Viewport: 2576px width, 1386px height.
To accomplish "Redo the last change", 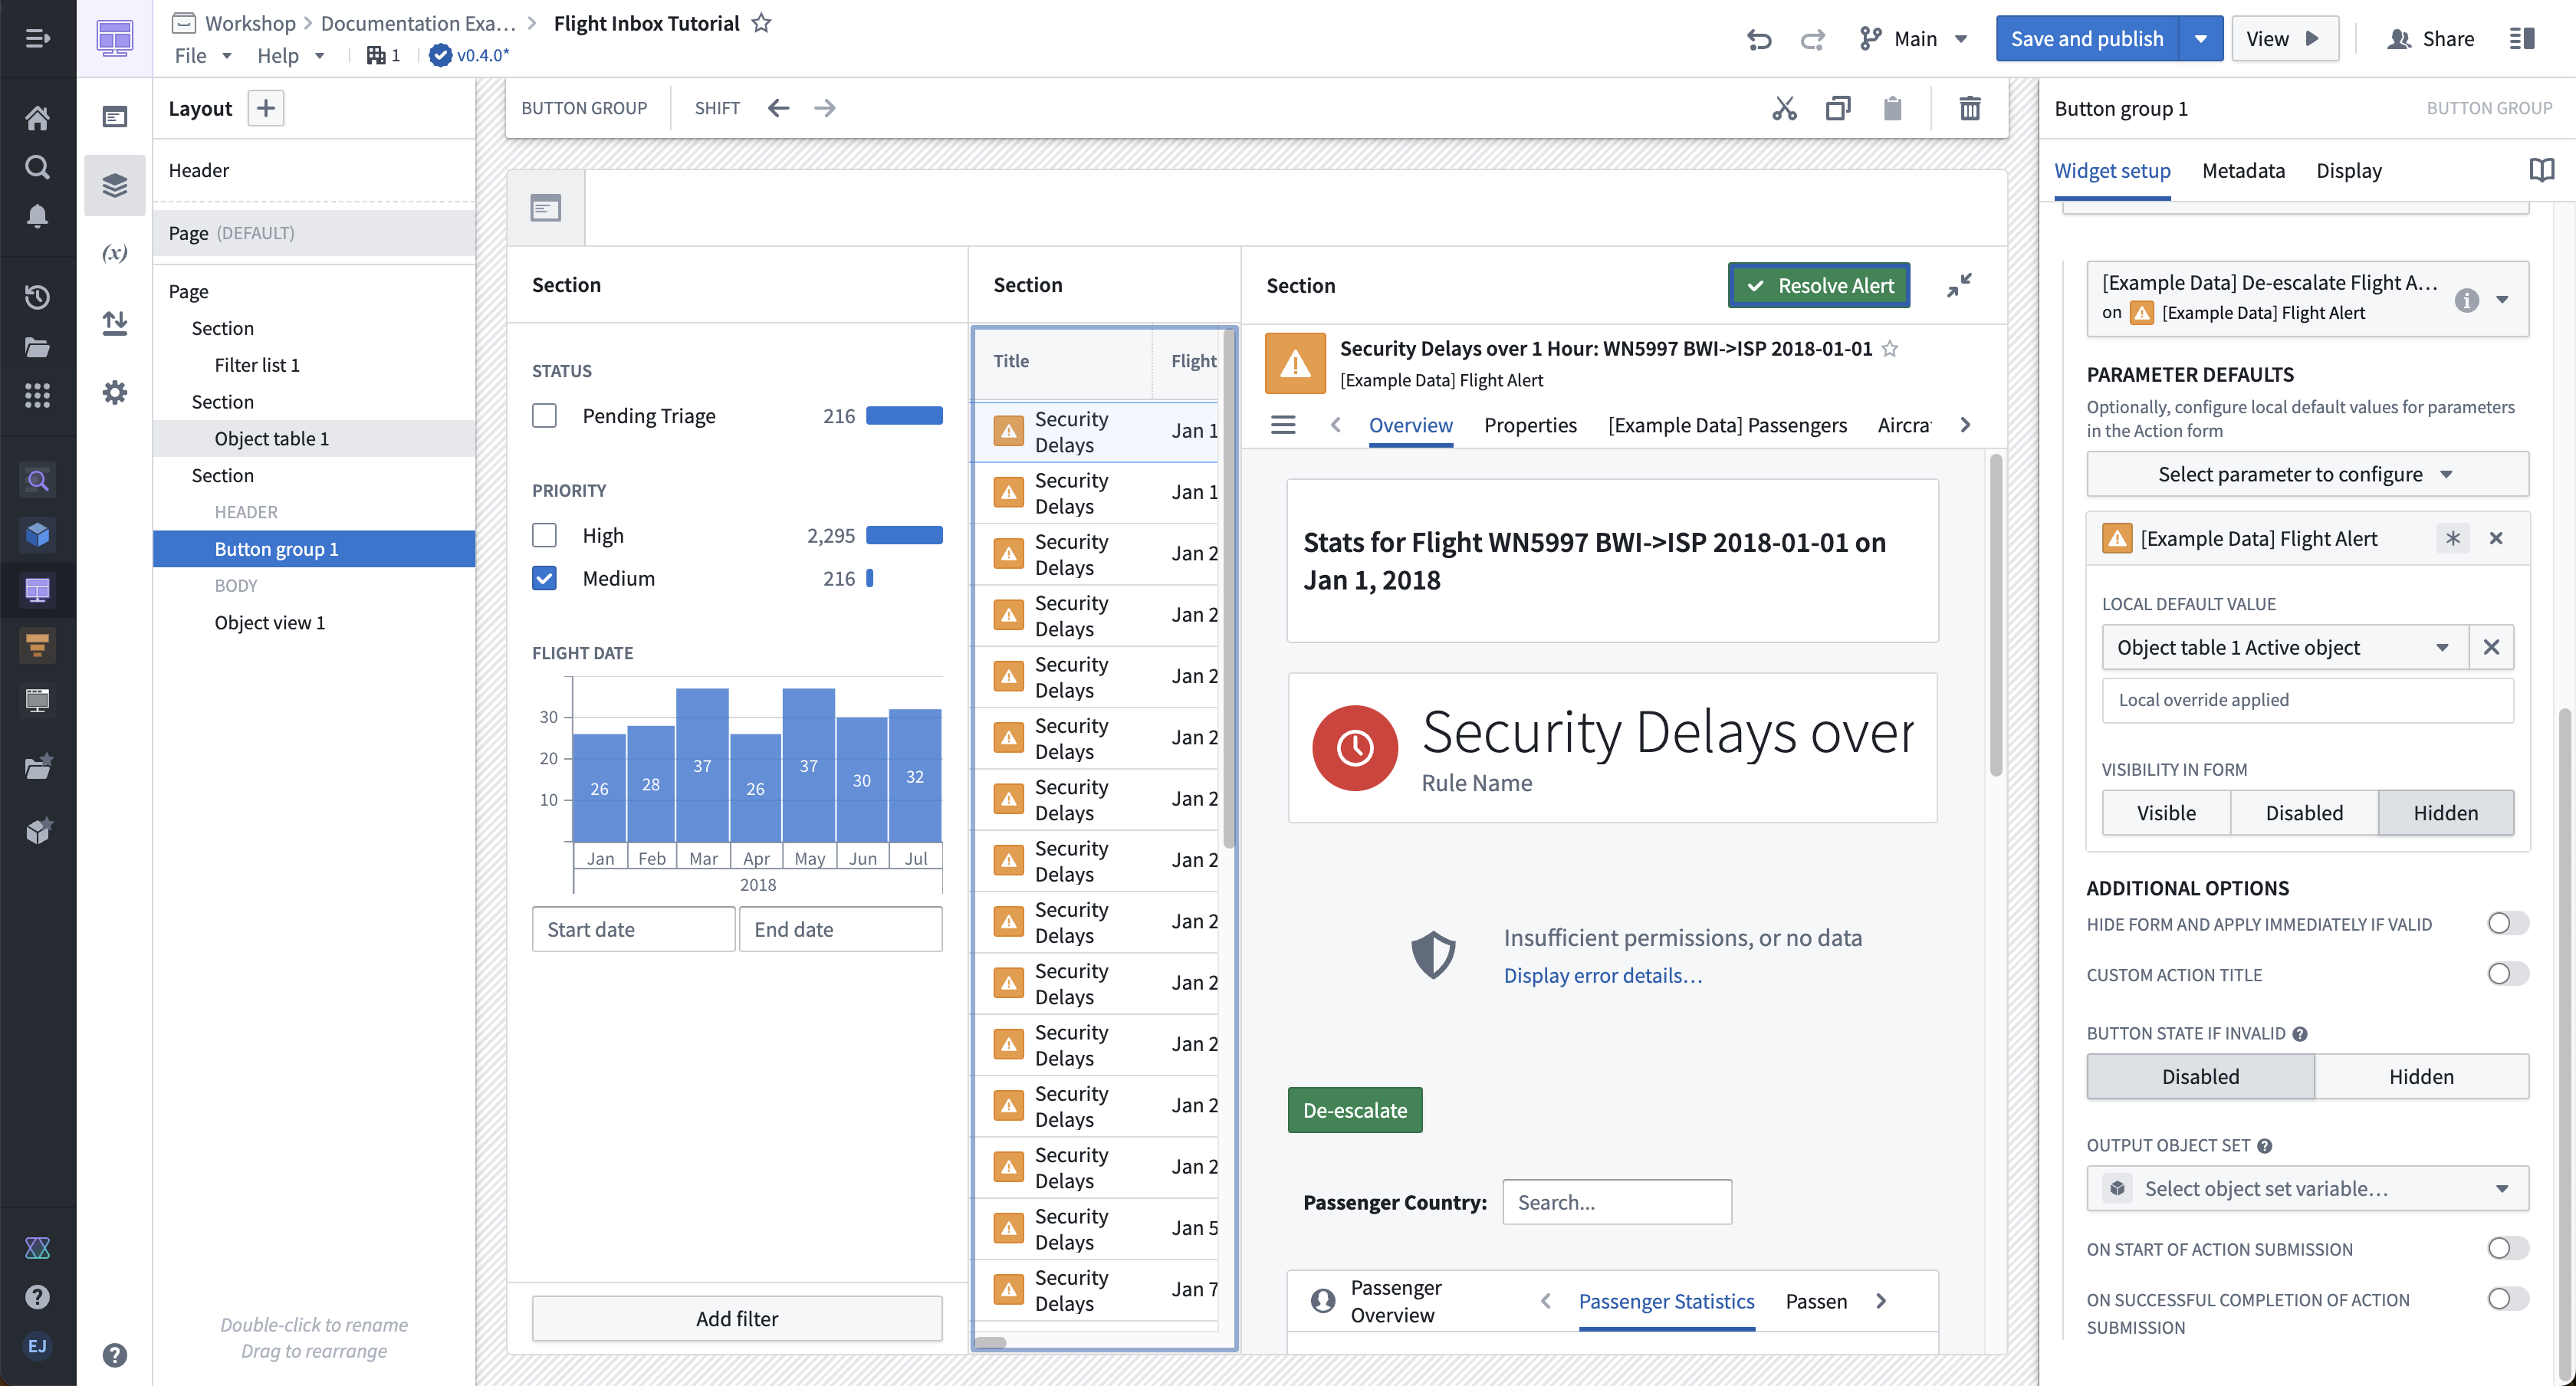I will (x=1812, y=39).
